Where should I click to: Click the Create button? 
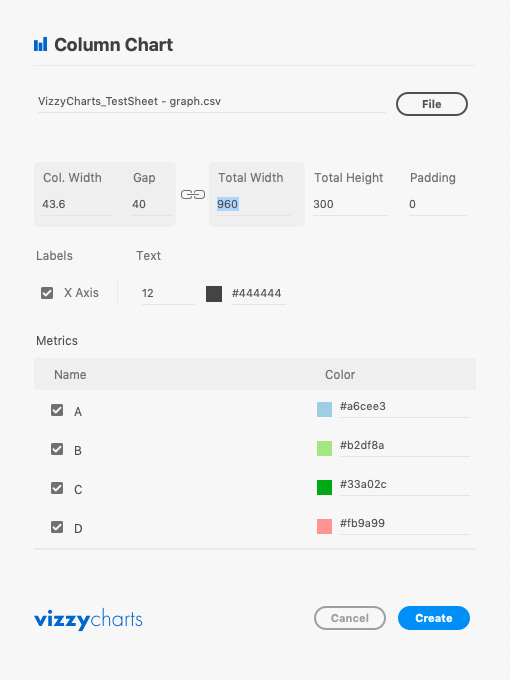coord(434,618)
